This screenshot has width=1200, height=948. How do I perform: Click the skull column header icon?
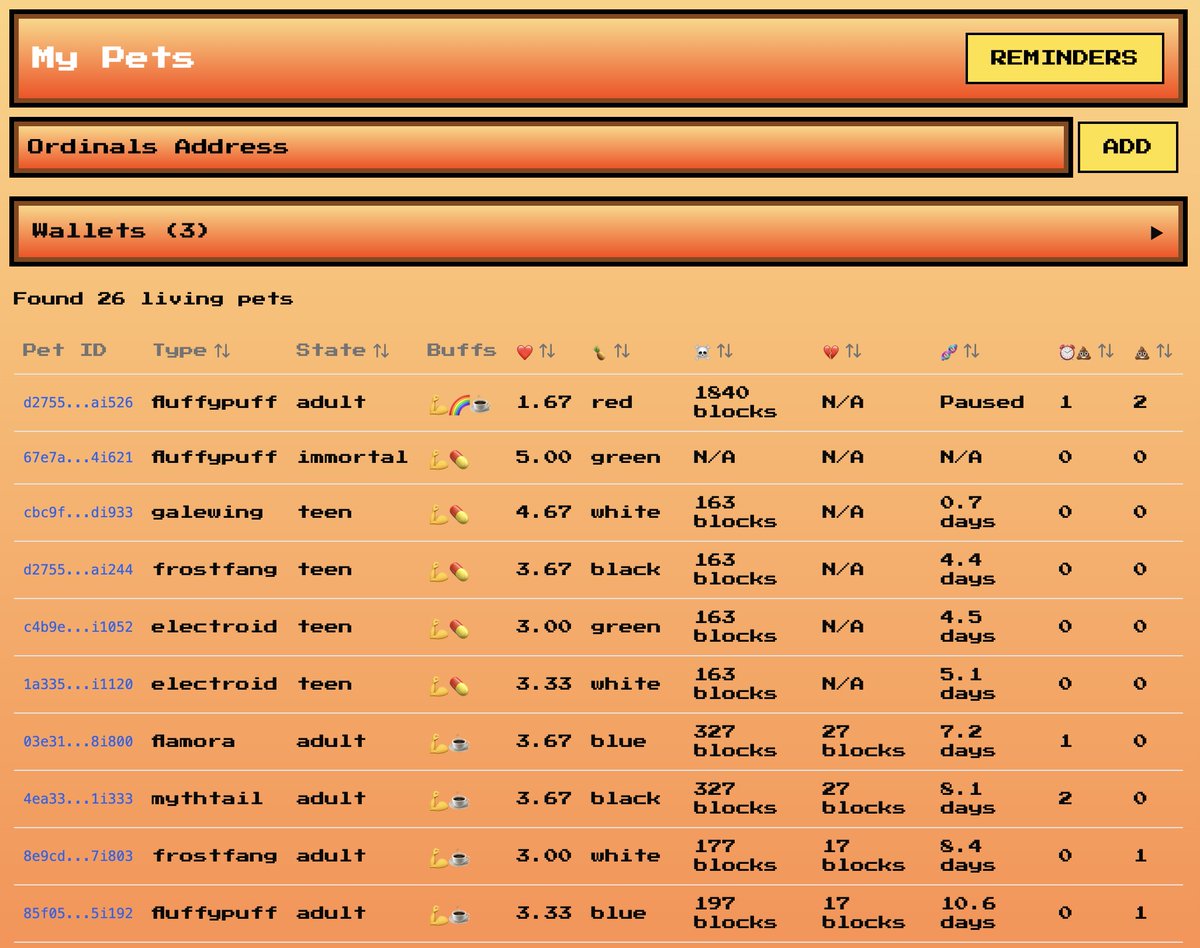coord(702,352)
